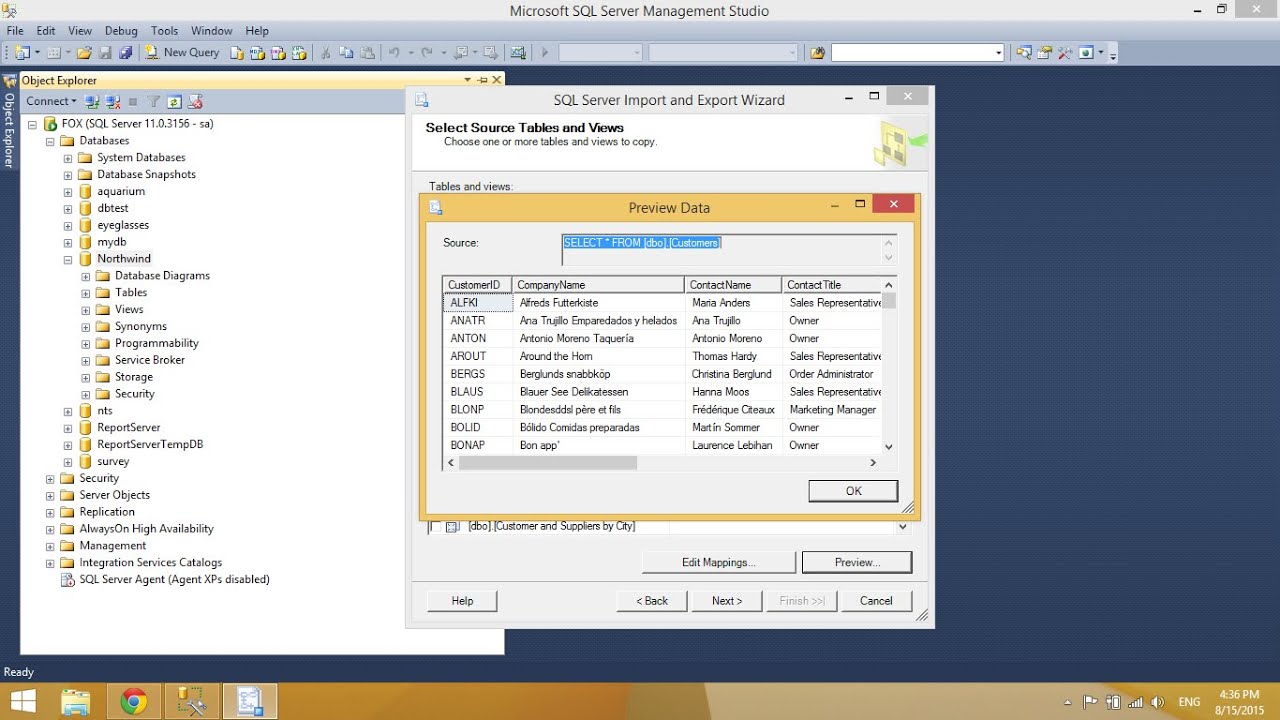Select SQL Server Agent node in tree
Screen dimensions: 1280x720
click(174, 579)
